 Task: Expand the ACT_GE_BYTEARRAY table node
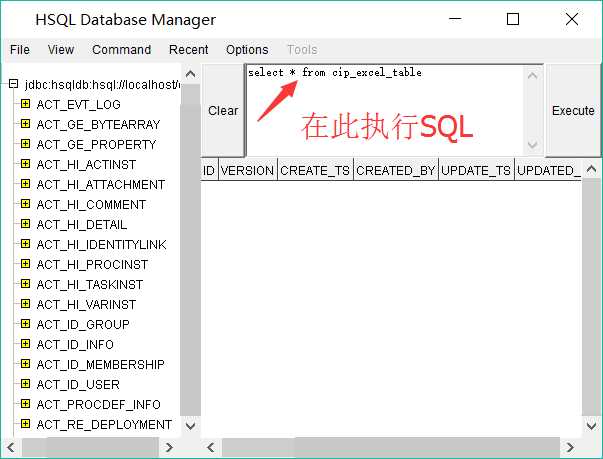[25, 124]
